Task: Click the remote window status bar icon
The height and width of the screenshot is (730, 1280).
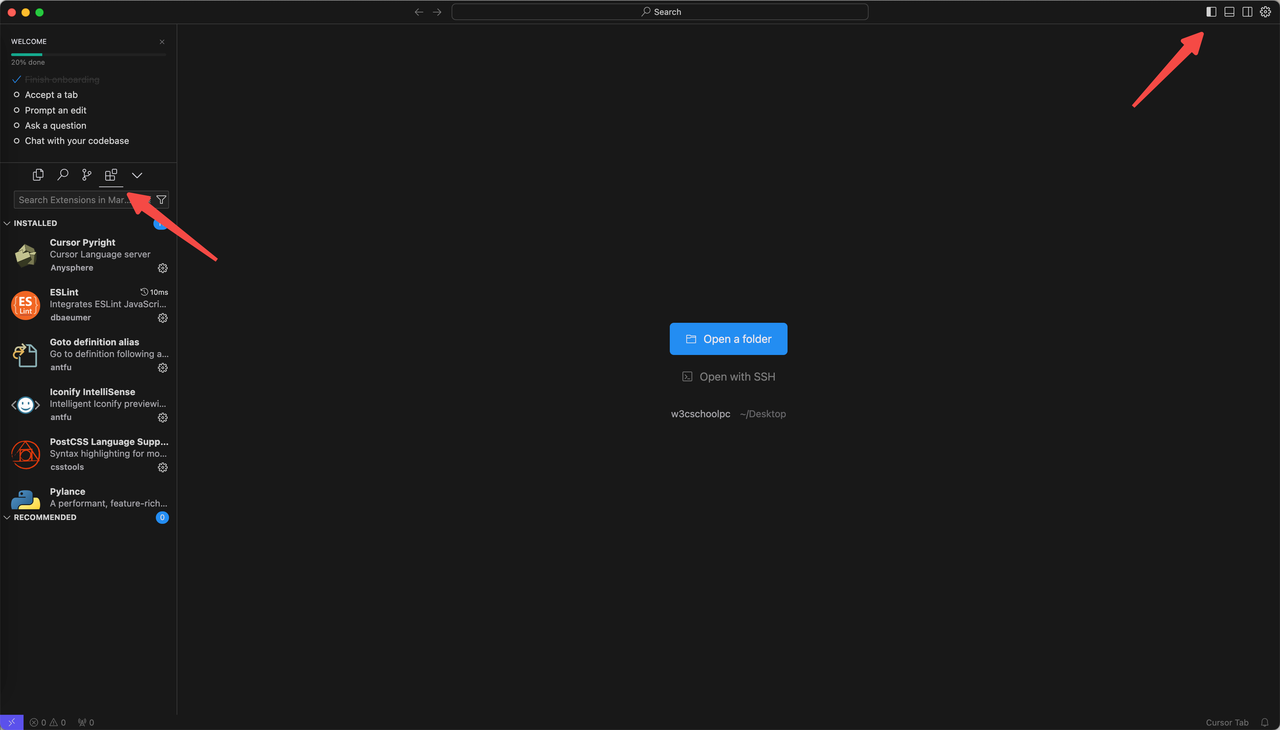Action: tap(11, 722)
